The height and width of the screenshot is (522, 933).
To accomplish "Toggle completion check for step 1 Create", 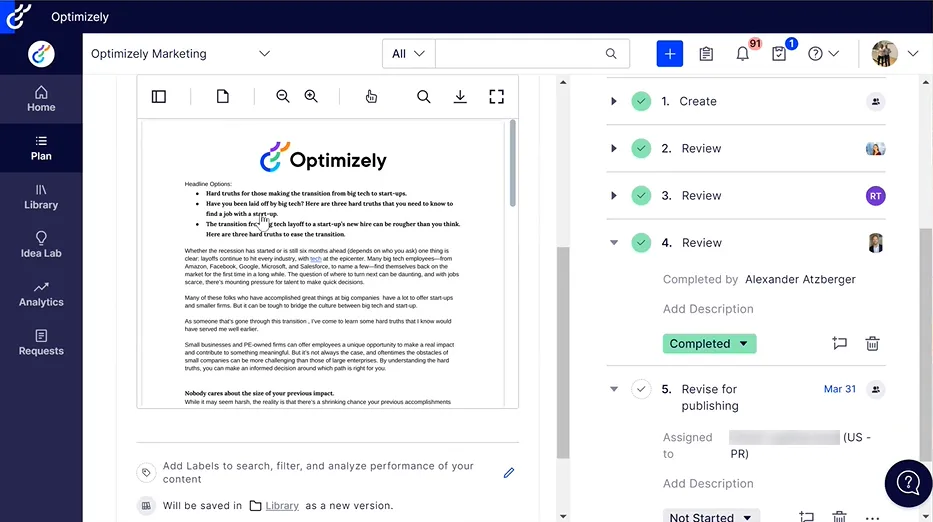I will pyautogui.click(x=641, y=101).
